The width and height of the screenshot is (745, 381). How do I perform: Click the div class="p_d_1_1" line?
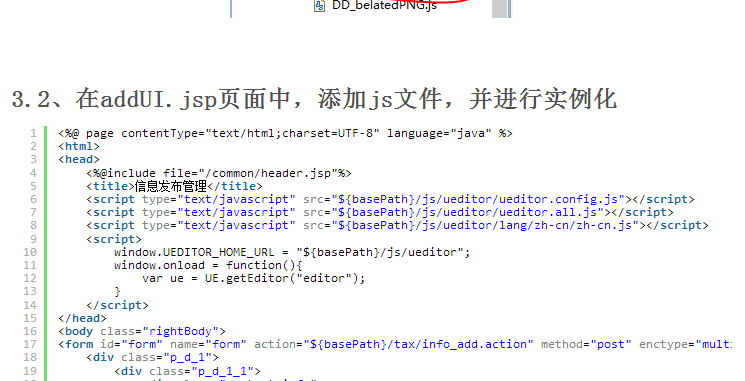[187, 371]
